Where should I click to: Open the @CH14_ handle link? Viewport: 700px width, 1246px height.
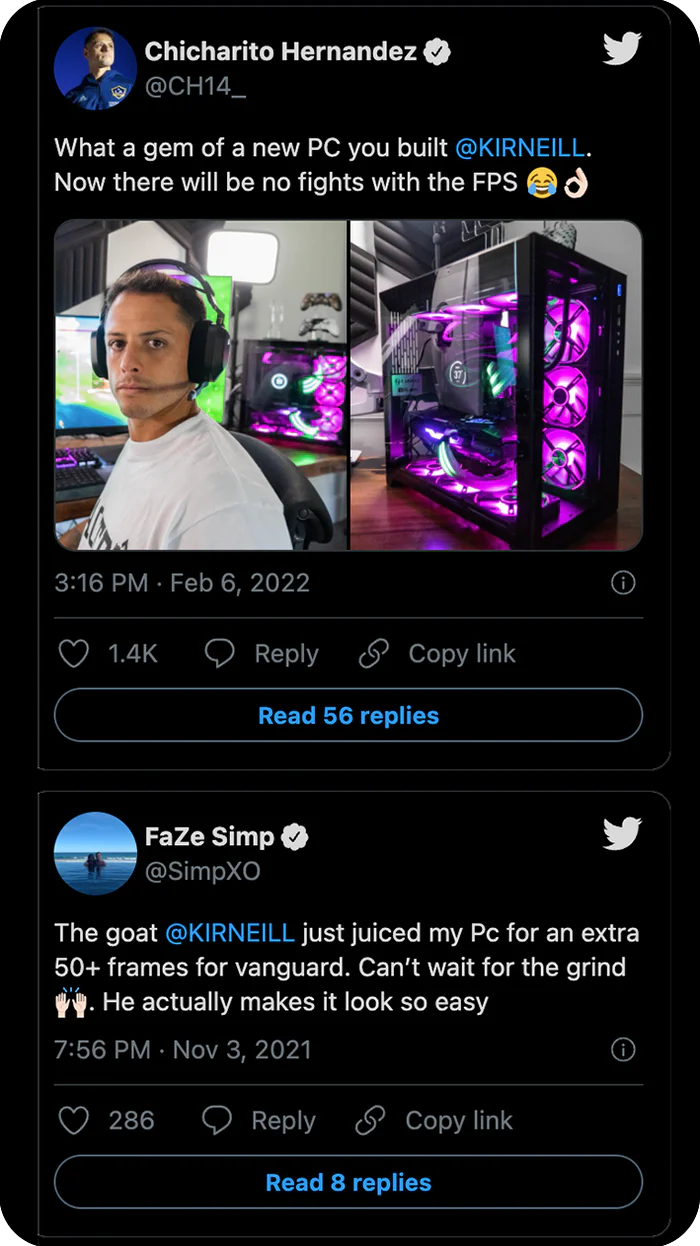[196, 86]
